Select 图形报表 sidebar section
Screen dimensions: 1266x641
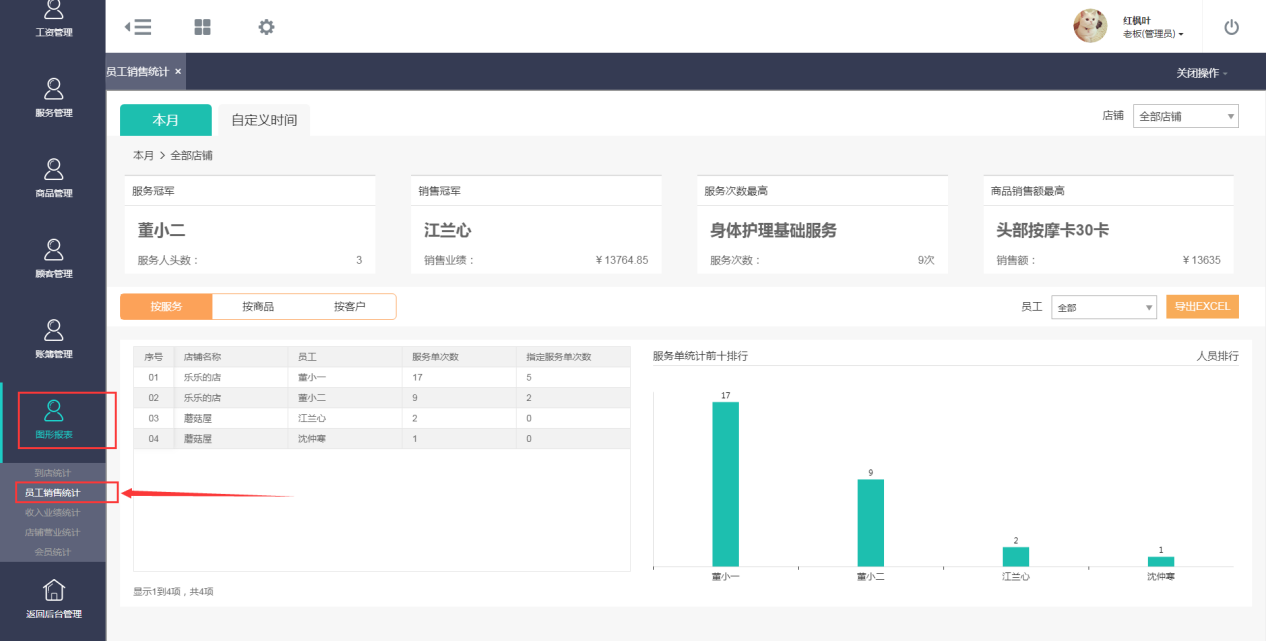click(53, 420)
